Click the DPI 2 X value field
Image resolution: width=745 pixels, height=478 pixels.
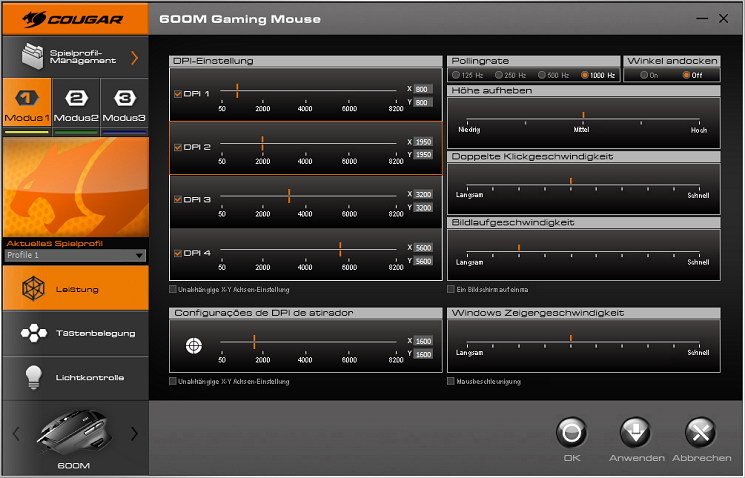pyautogui.click(x=423, y=142)
